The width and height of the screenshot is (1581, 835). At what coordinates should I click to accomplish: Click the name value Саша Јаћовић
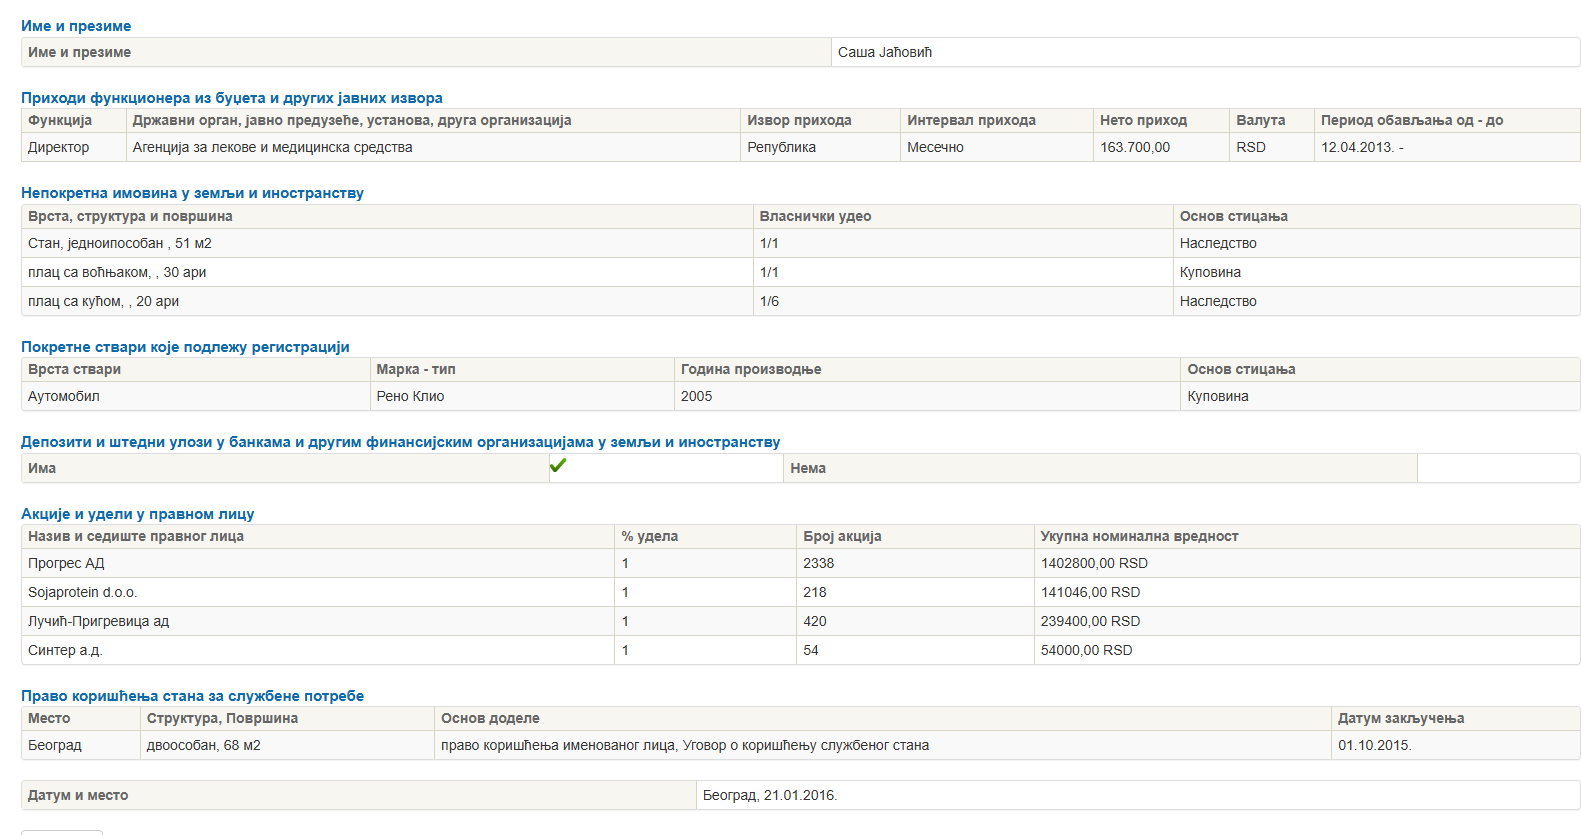[885, 52]
